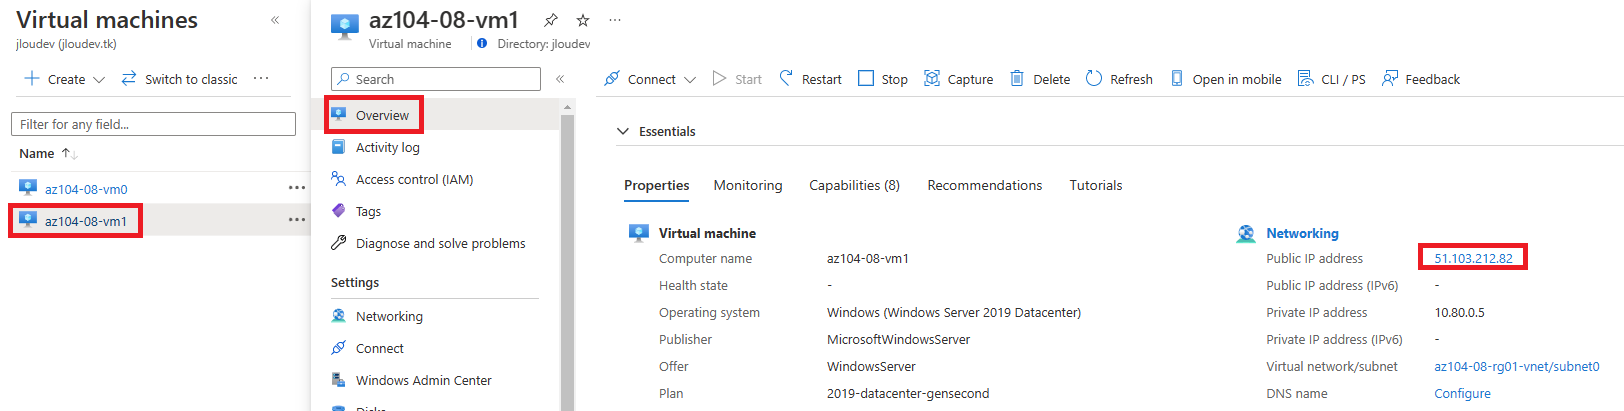
Task: Stop the virtual machine
Action: [883, 79]
